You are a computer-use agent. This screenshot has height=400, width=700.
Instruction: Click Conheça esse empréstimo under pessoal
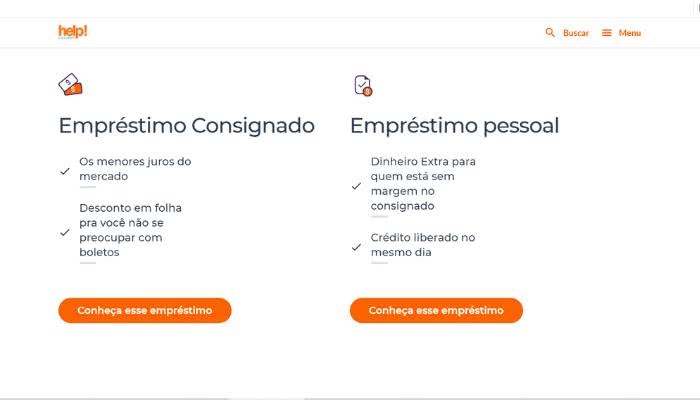[x=436, y=310]
